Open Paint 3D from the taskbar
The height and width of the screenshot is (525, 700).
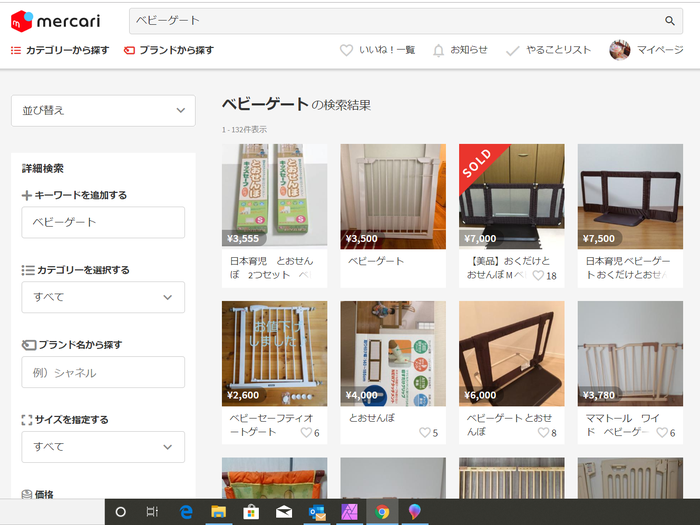415,512
